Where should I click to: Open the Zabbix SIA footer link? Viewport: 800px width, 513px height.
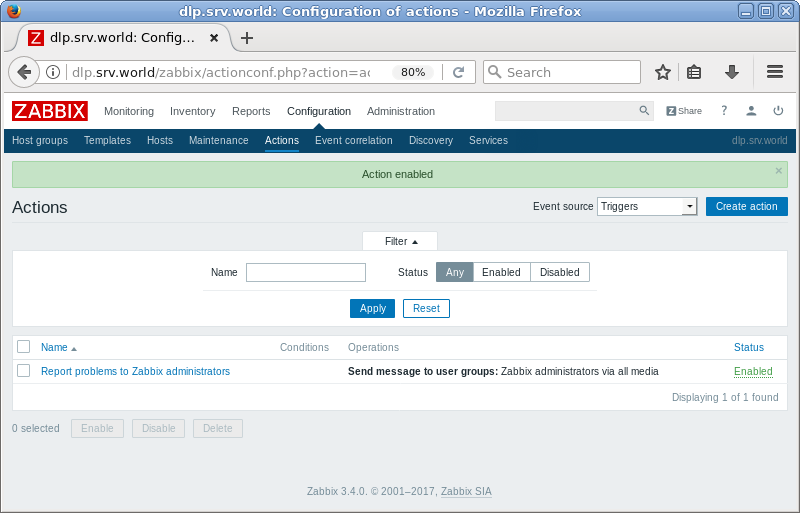point(466,491)
